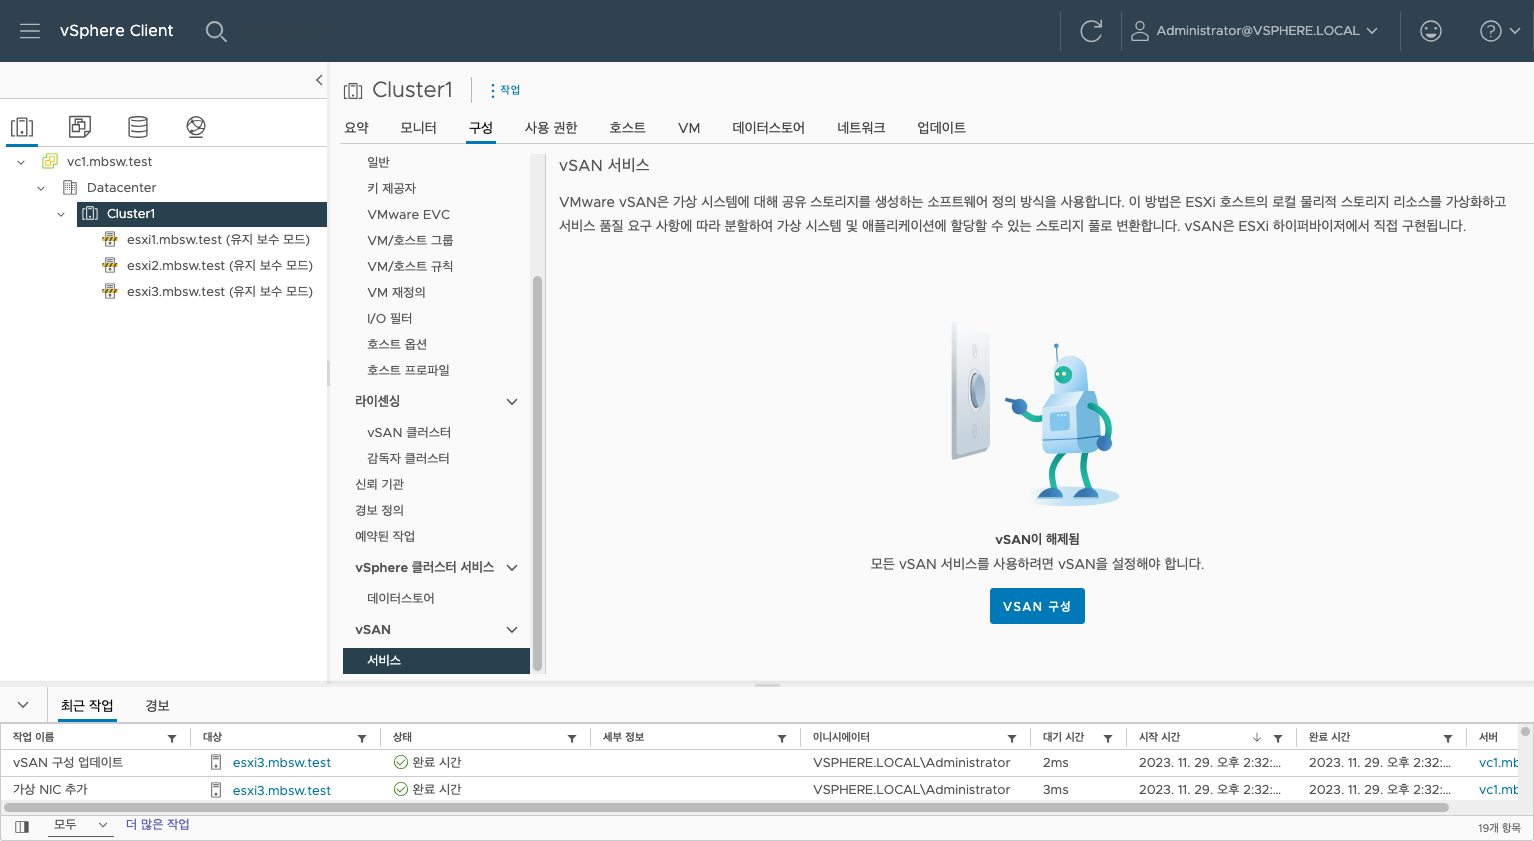Select VMware EVC in configure menu

[x=408, y=214]
